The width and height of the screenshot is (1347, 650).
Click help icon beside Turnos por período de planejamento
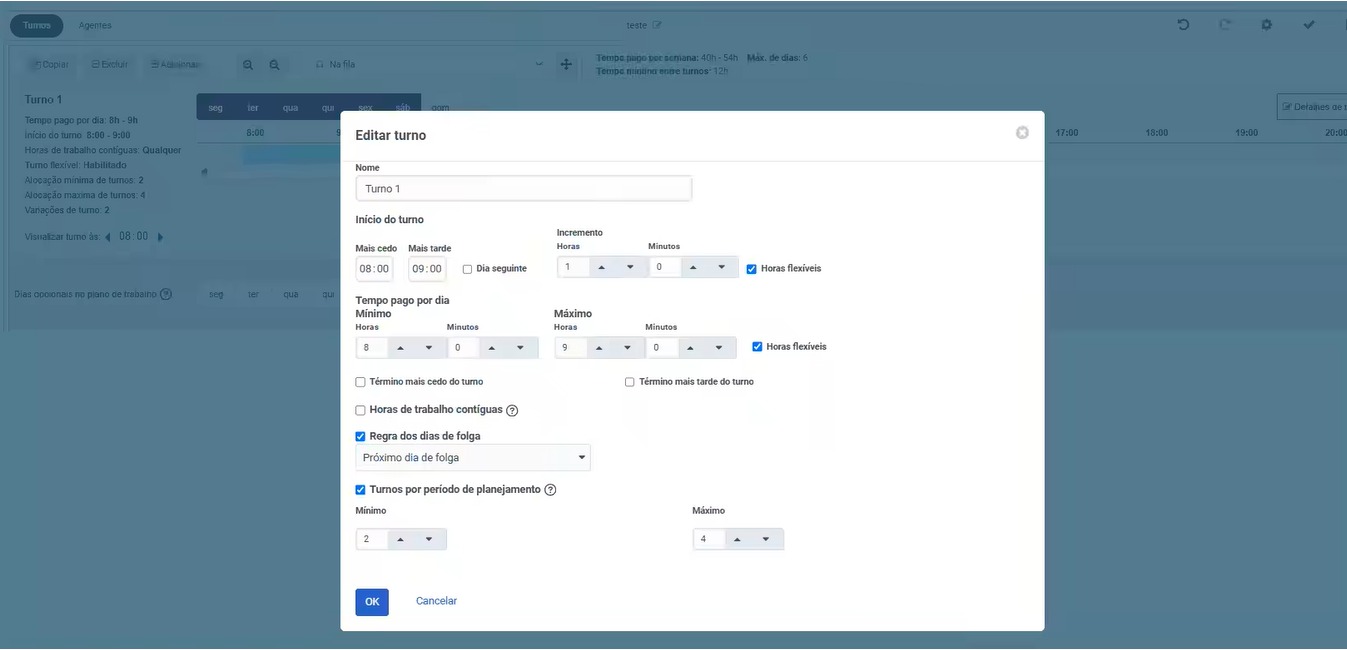tap(550, 490)
